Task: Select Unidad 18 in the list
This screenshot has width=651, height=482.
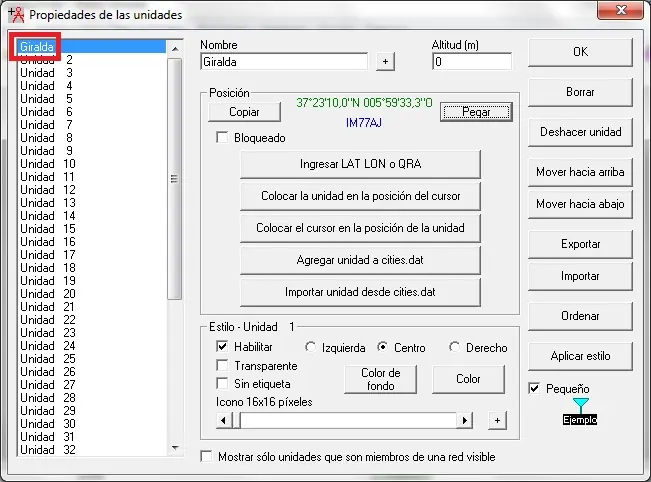Action: (x=91, y=268)
